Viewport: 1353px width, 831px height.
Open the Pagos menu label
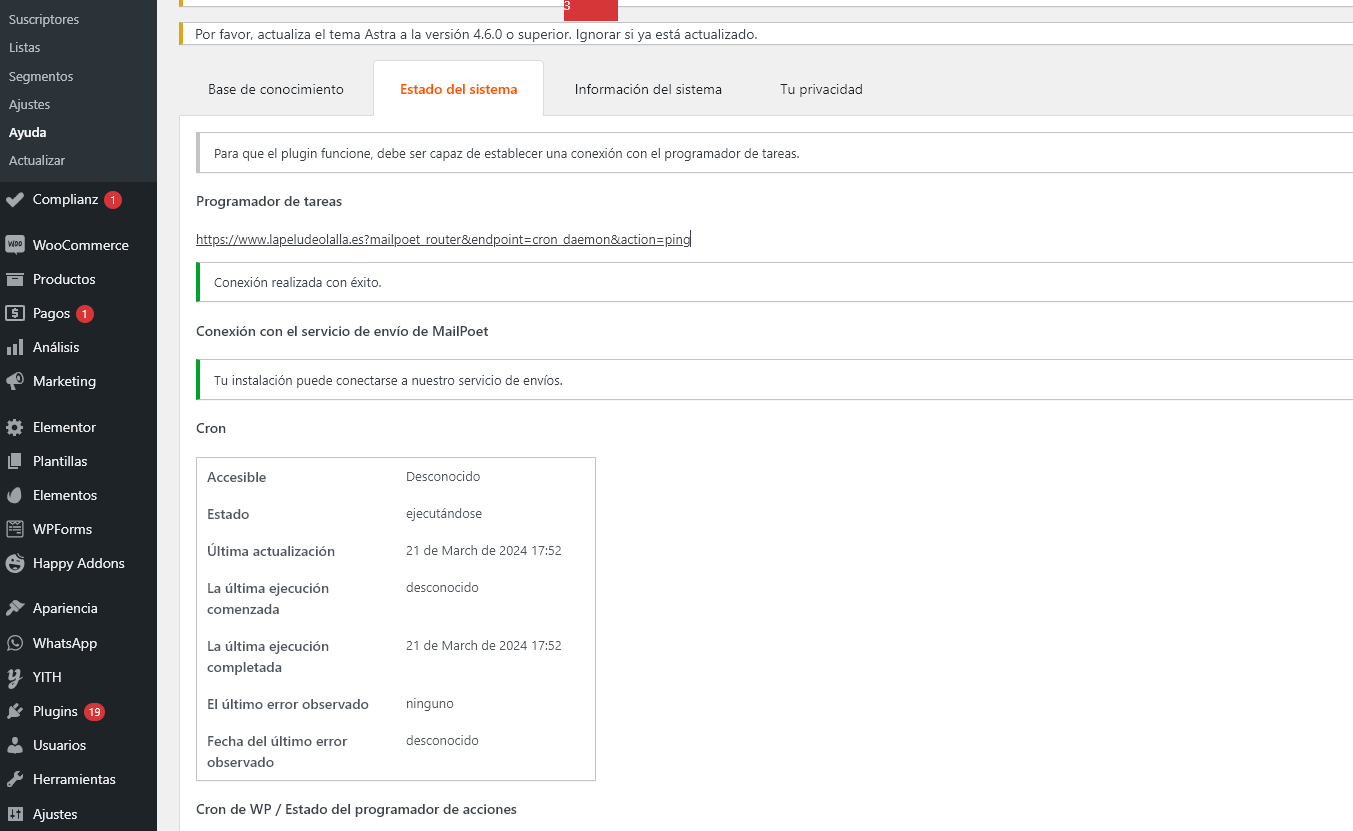tap(51, 313)
